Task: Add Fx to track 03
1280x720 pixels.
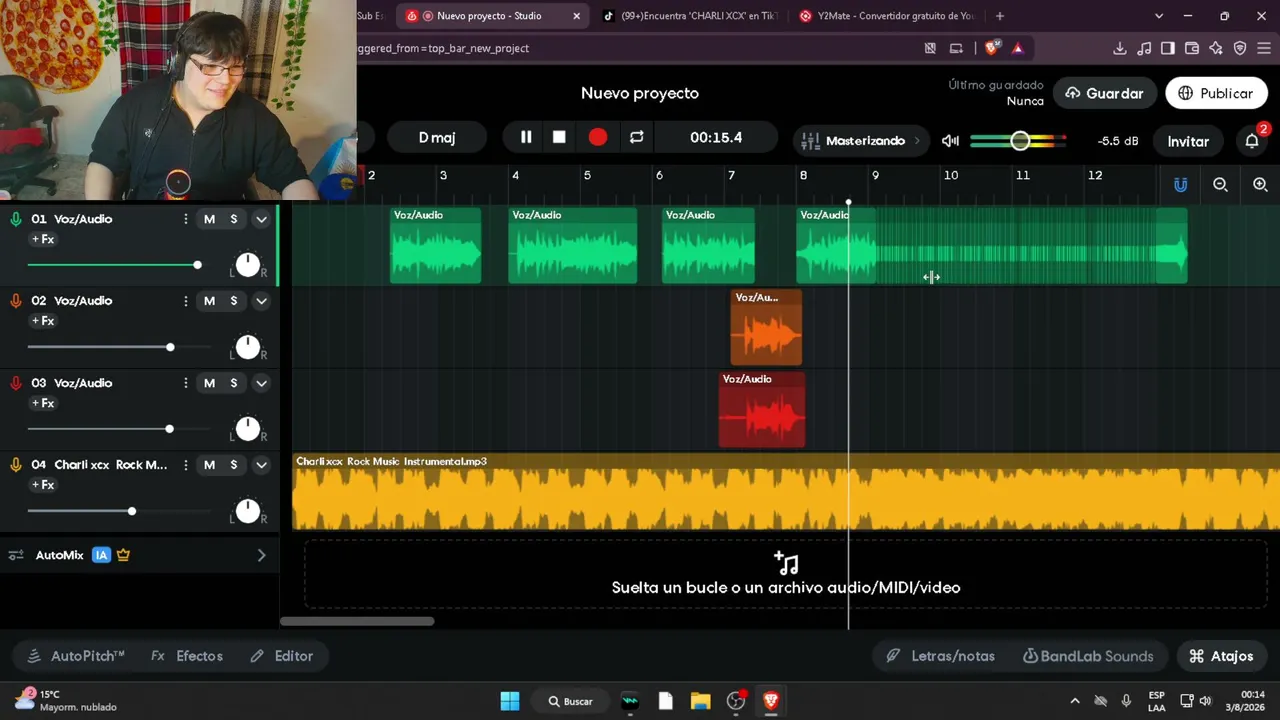Action: coord(42,403)
